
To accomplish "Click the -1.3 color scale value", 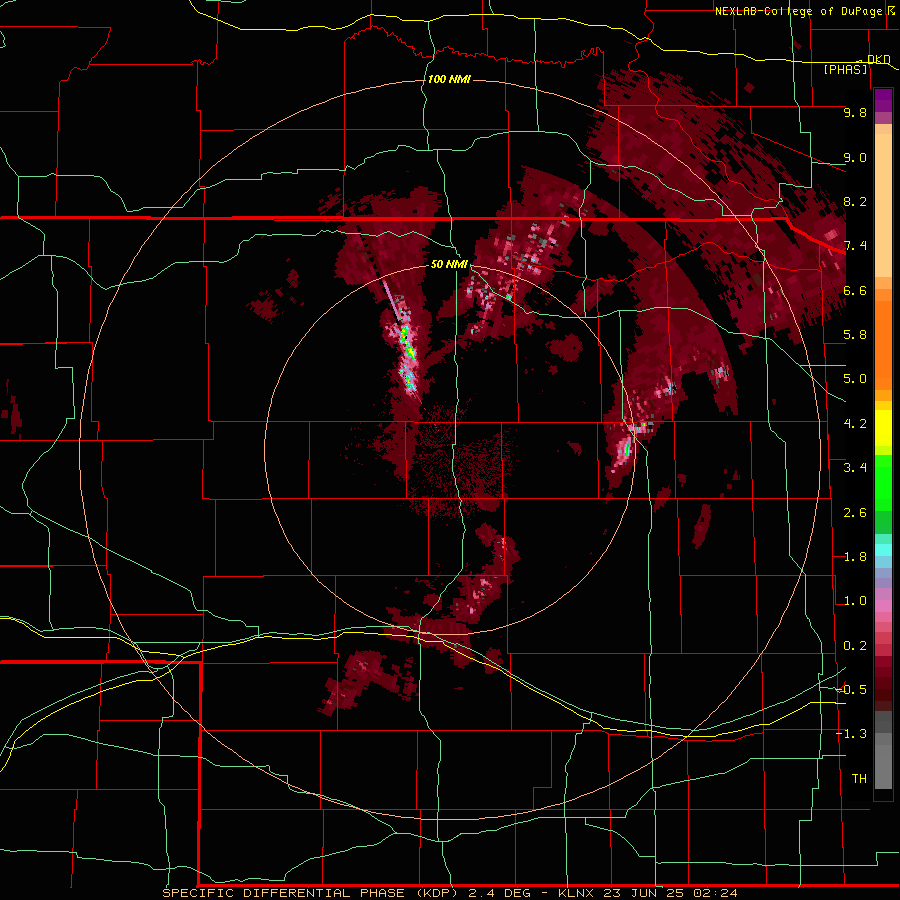I will click(852, 734).
